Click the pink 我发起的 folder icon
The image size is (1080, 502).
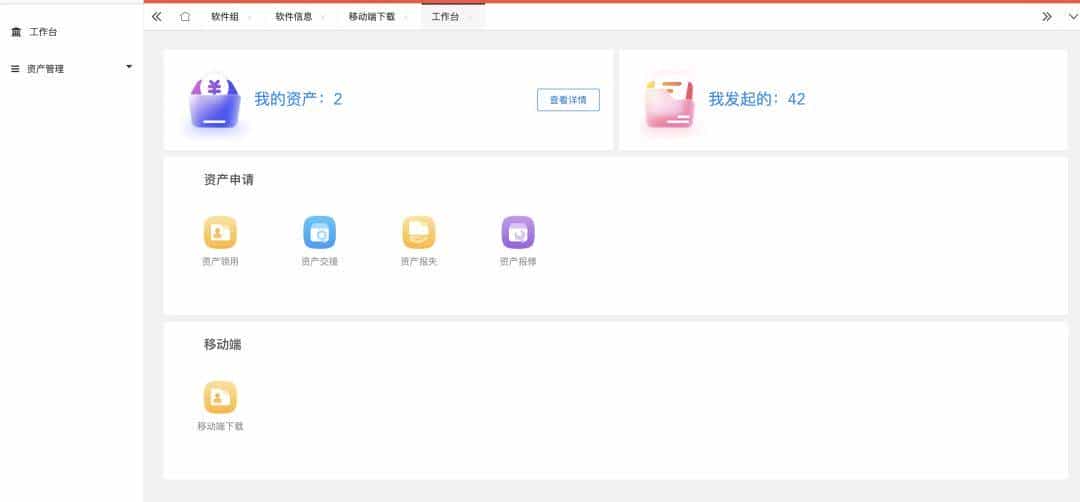pyautogui.click(x=669, y=103)
